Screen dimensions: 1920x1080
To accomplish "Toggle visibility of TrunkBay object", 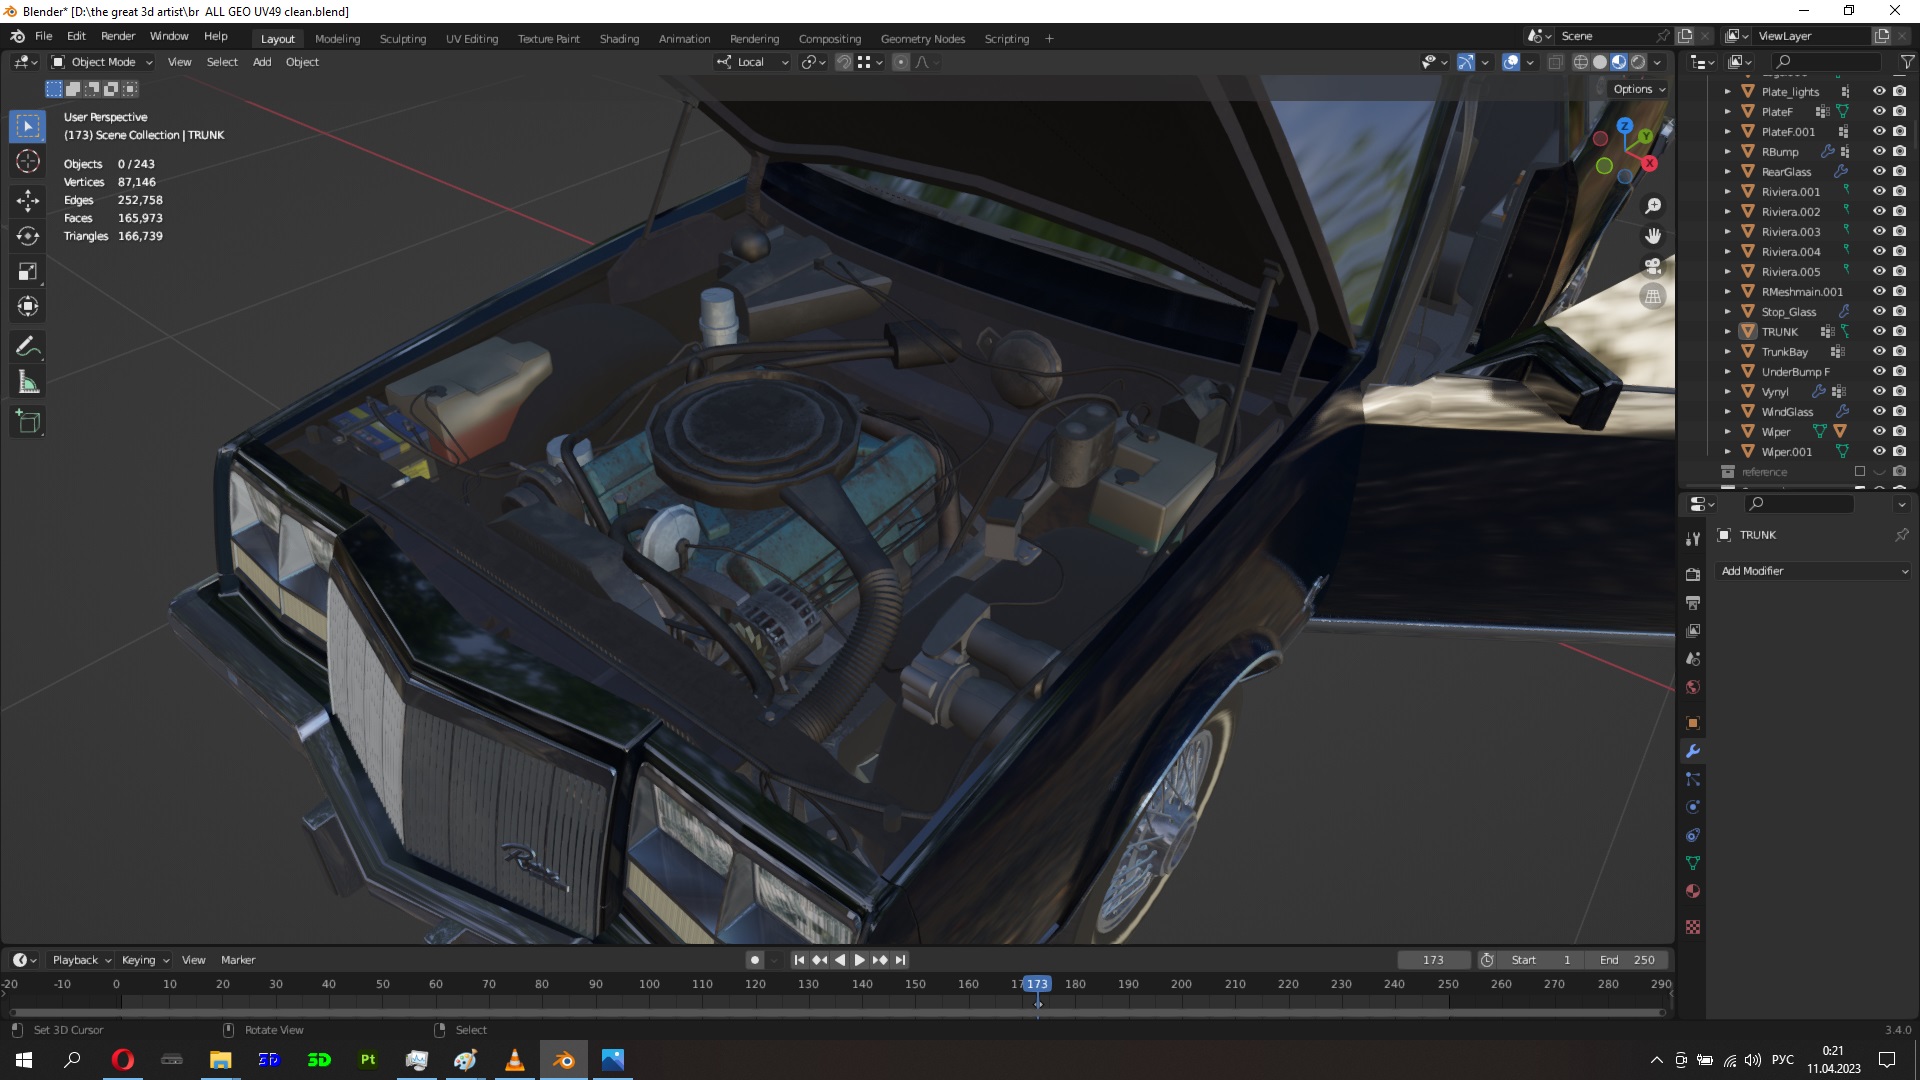I will click(1879, 351).
